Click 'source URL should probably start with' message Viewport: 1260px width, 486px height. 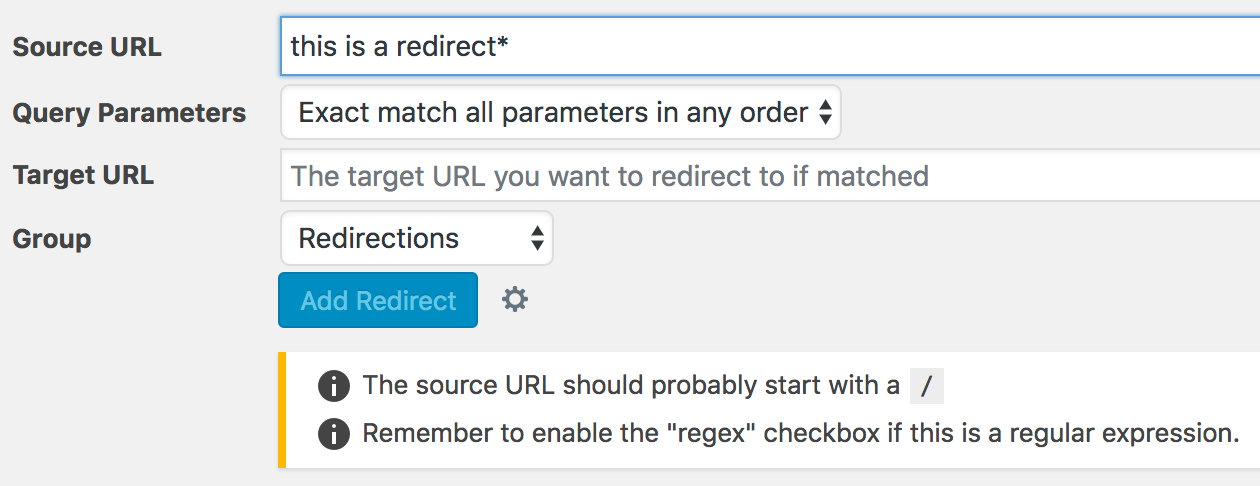click(631, 385)
